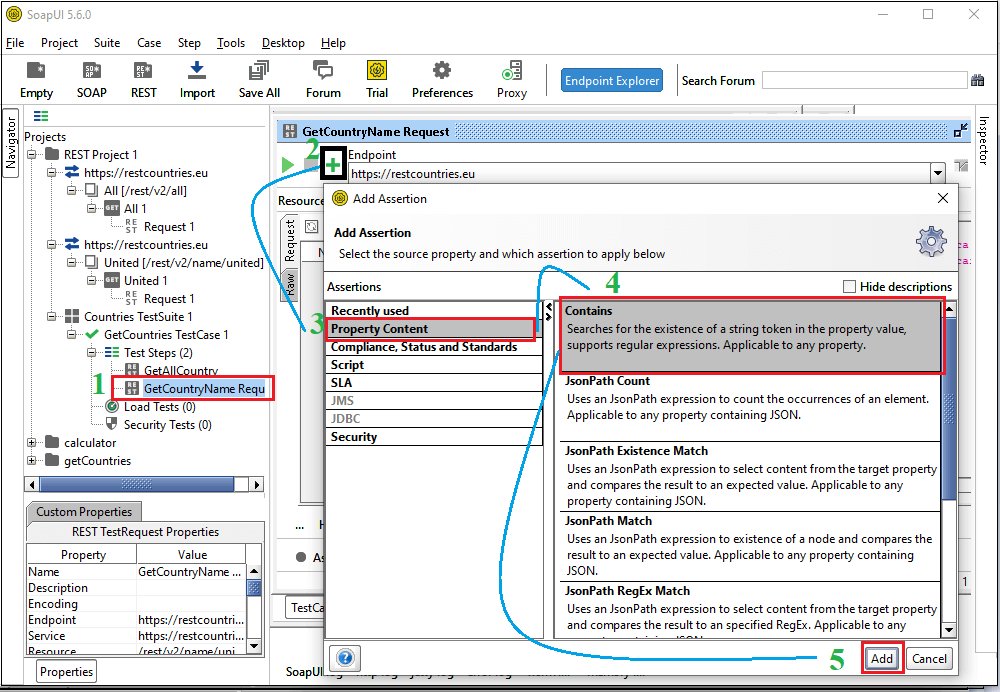Open the Forum toolbar icon
Viewport: 1000px width, 692px height.
323,70
